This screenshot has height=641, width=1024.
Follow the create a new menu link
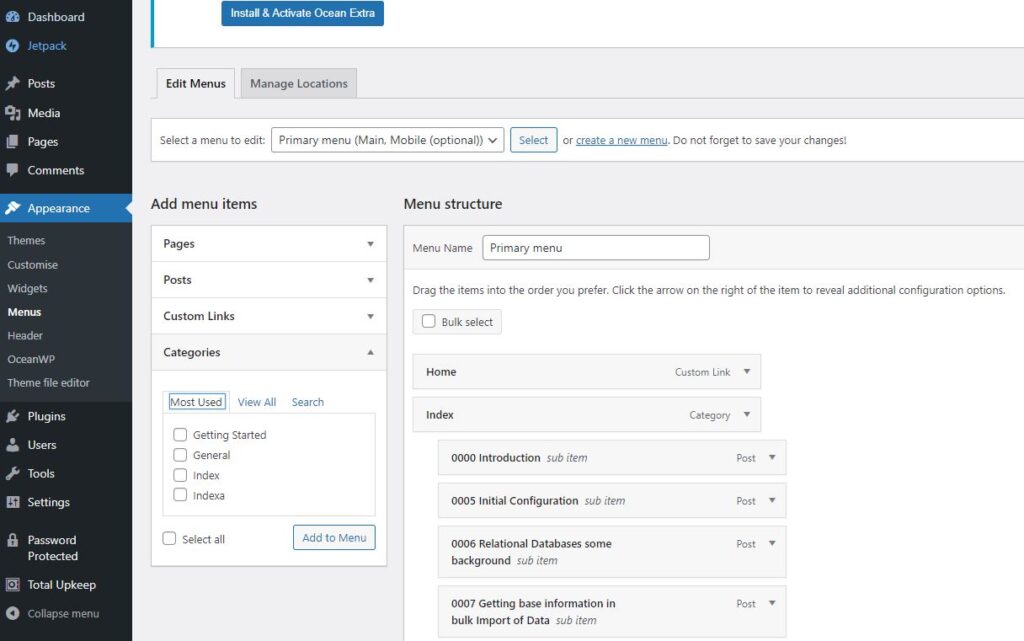point(622,140)
